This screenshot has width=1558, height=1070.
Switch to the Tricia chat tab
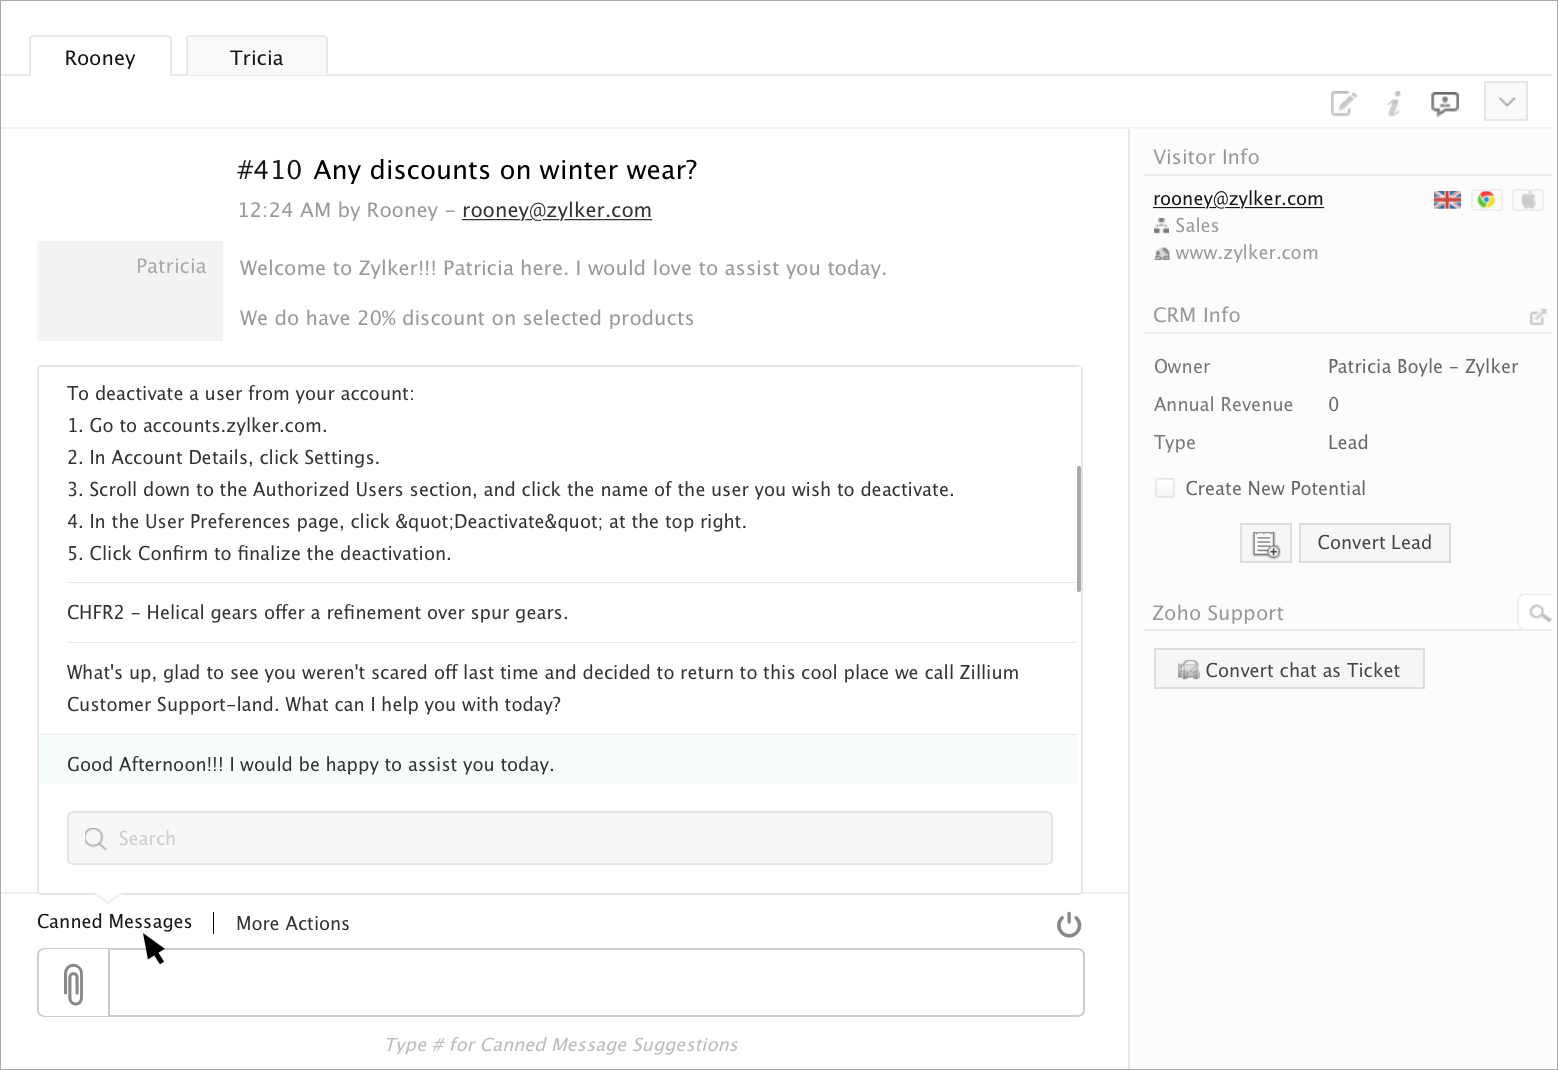click(x=257, y=58)
